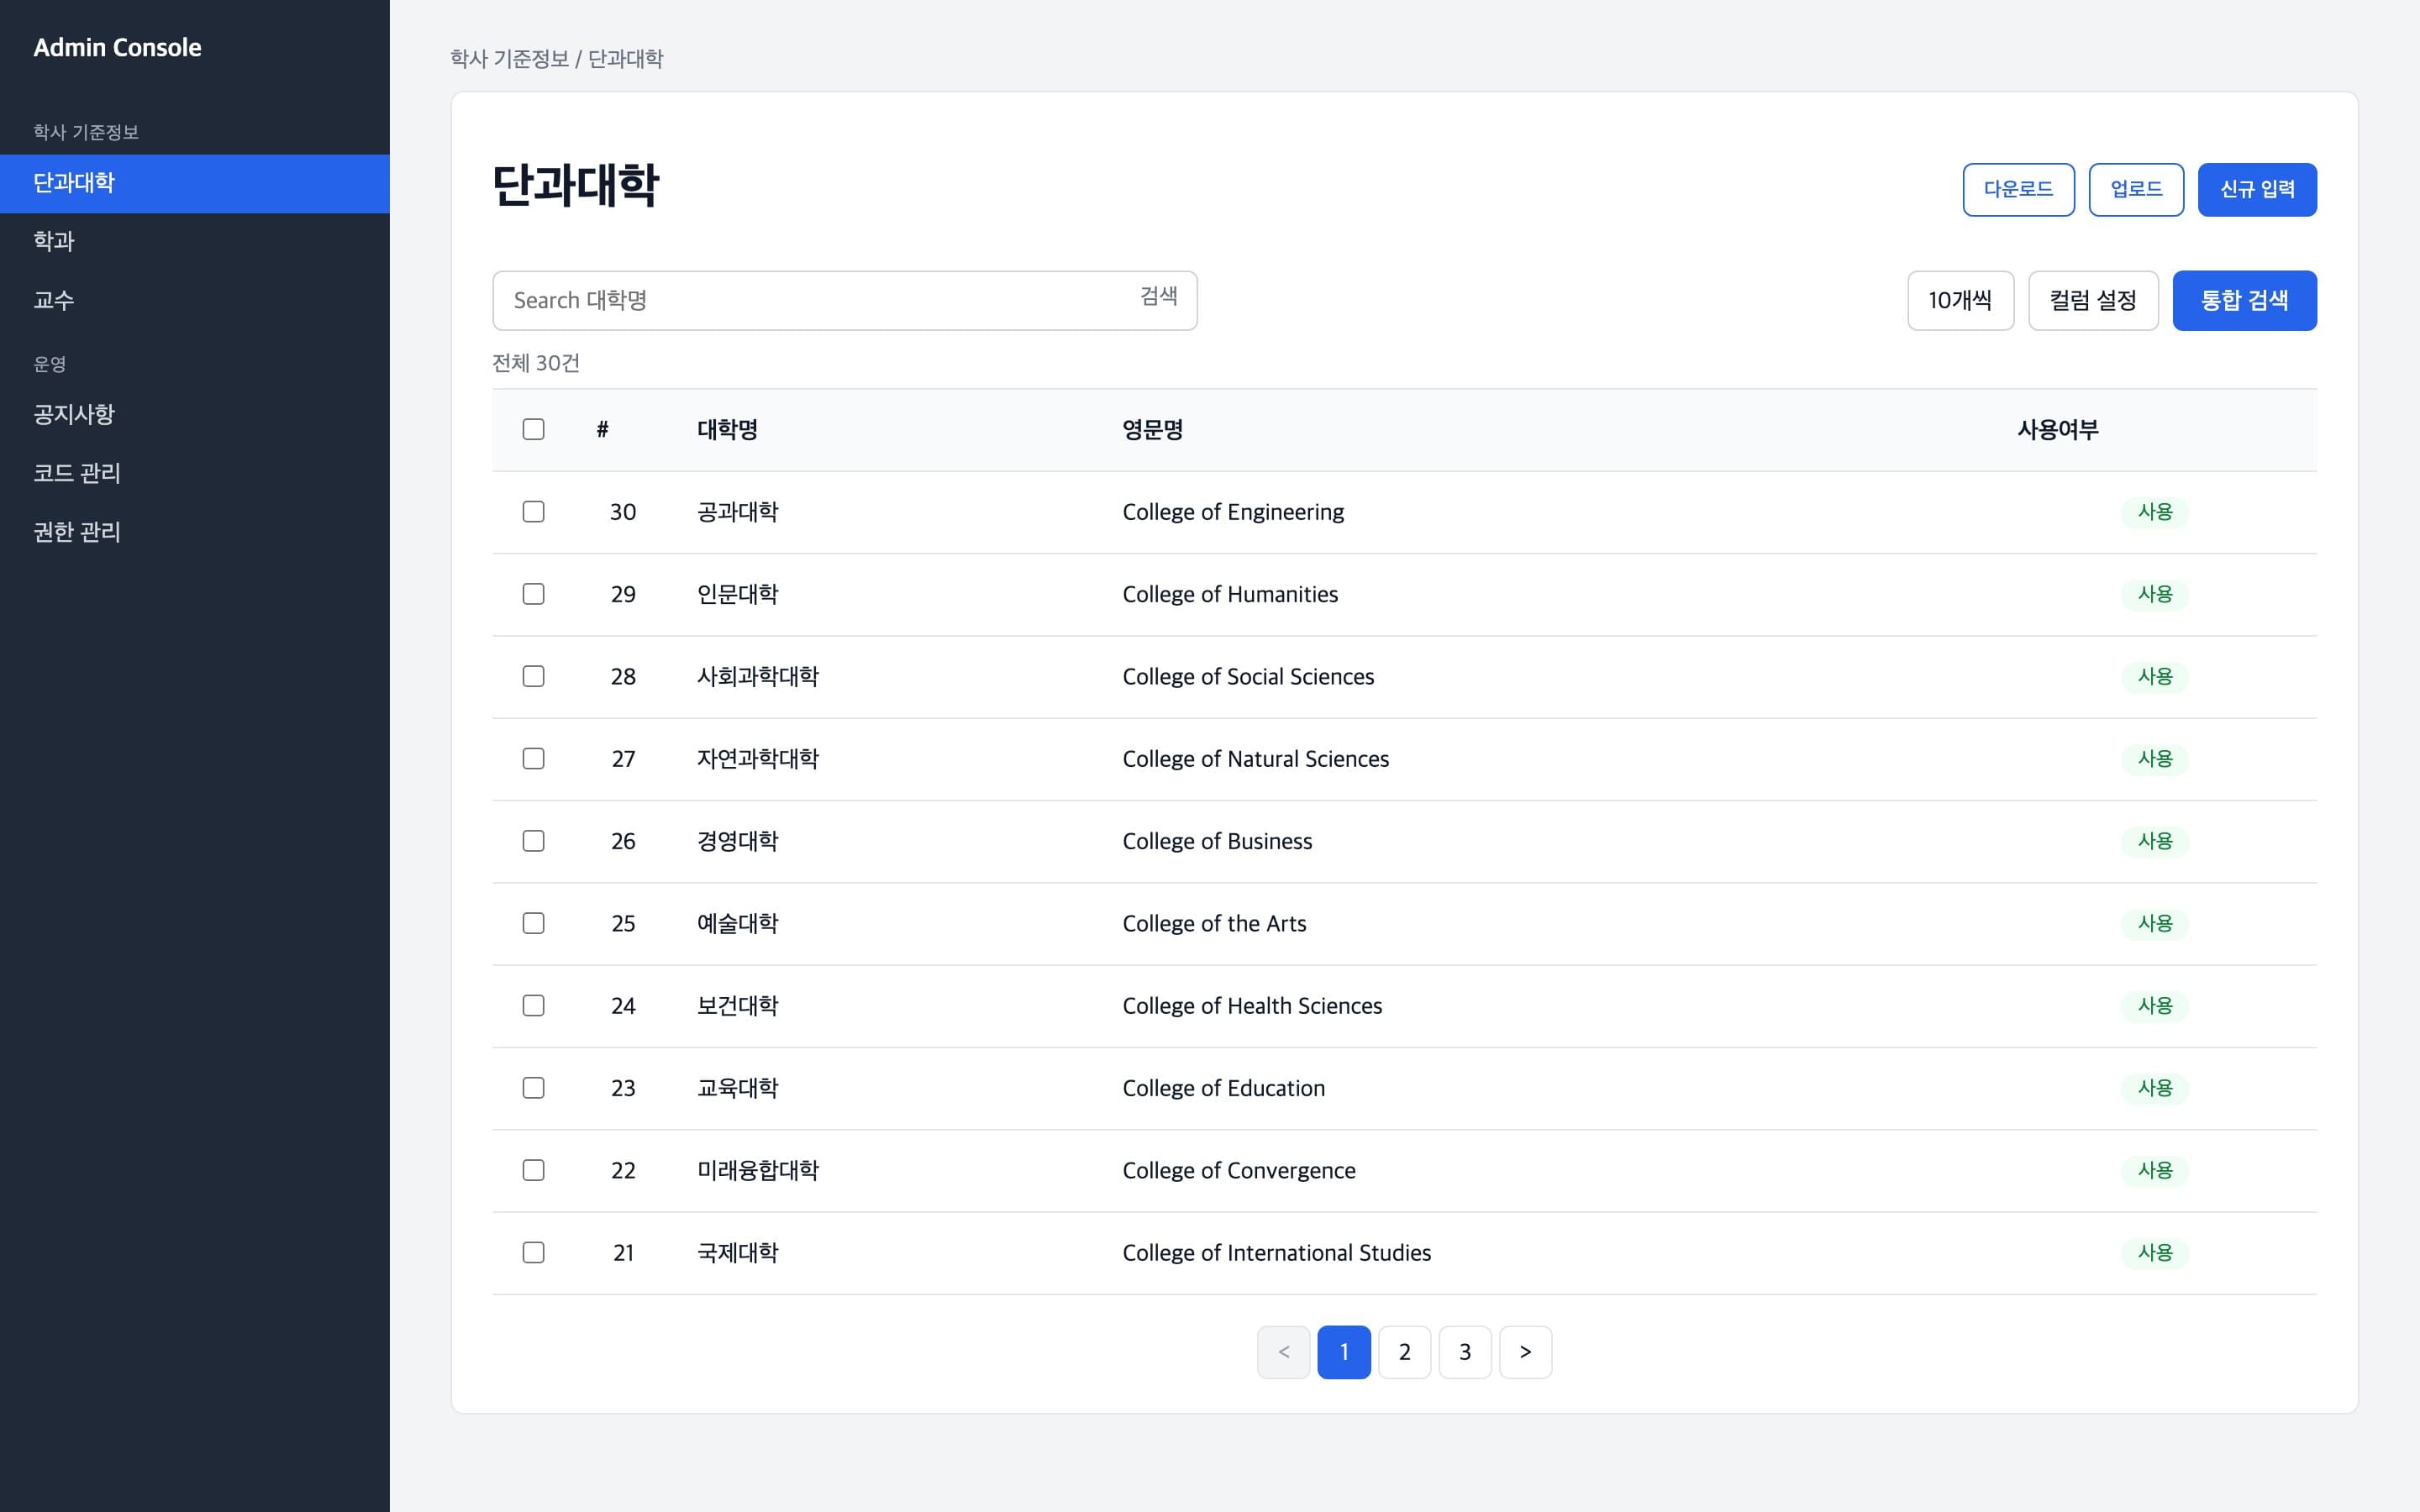Click the 사용여부 column header
The width and height of the screenshot is (2420, 1512).
pos(2058,429)
